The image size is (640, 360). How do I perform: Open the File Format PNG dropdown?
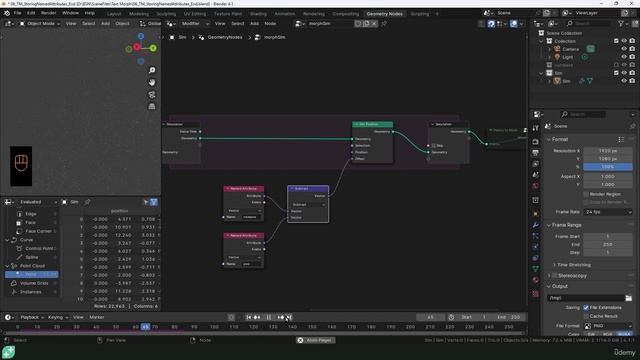(608, 326)
